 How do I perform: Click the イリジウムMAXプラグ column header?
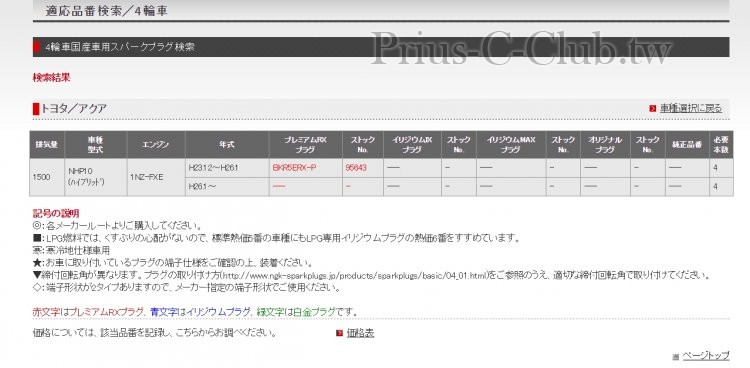pos(511,145)
